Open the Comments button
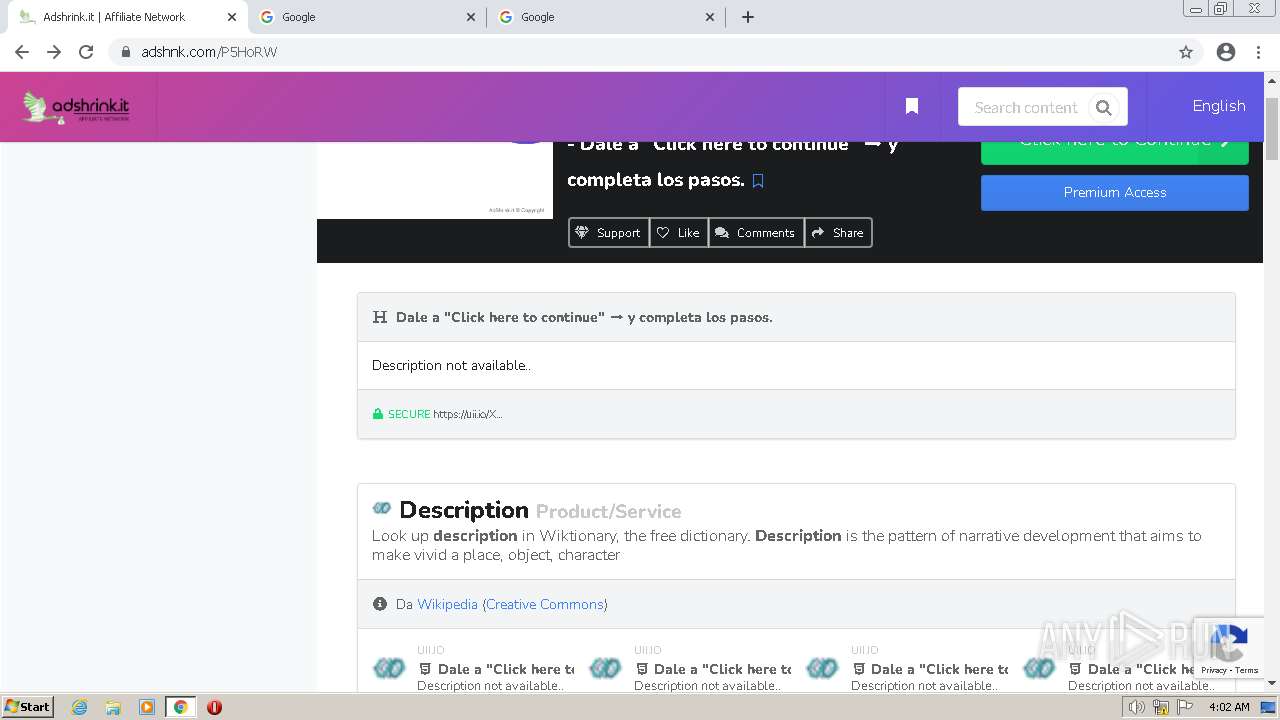This screenshot has height=720, width=1280. [756, 232]
